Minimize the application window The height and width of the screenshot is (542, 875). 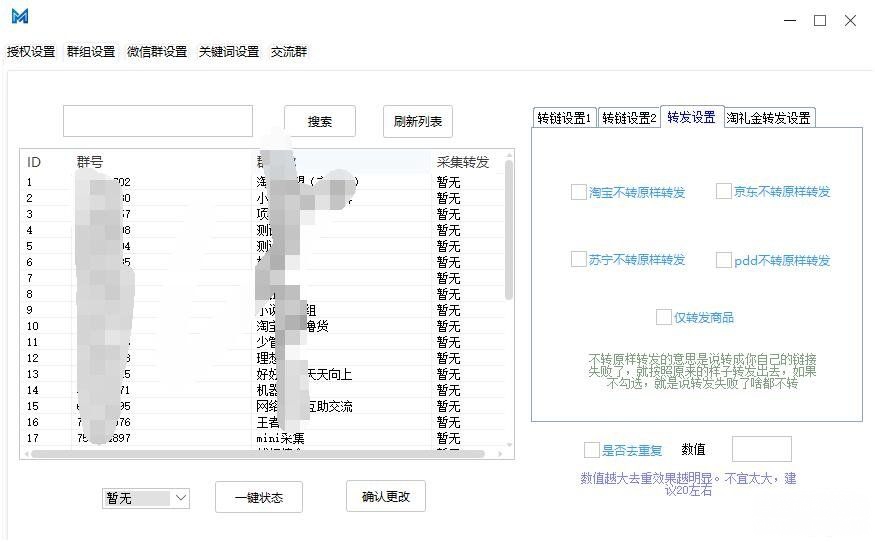click(x=790, y=21)
